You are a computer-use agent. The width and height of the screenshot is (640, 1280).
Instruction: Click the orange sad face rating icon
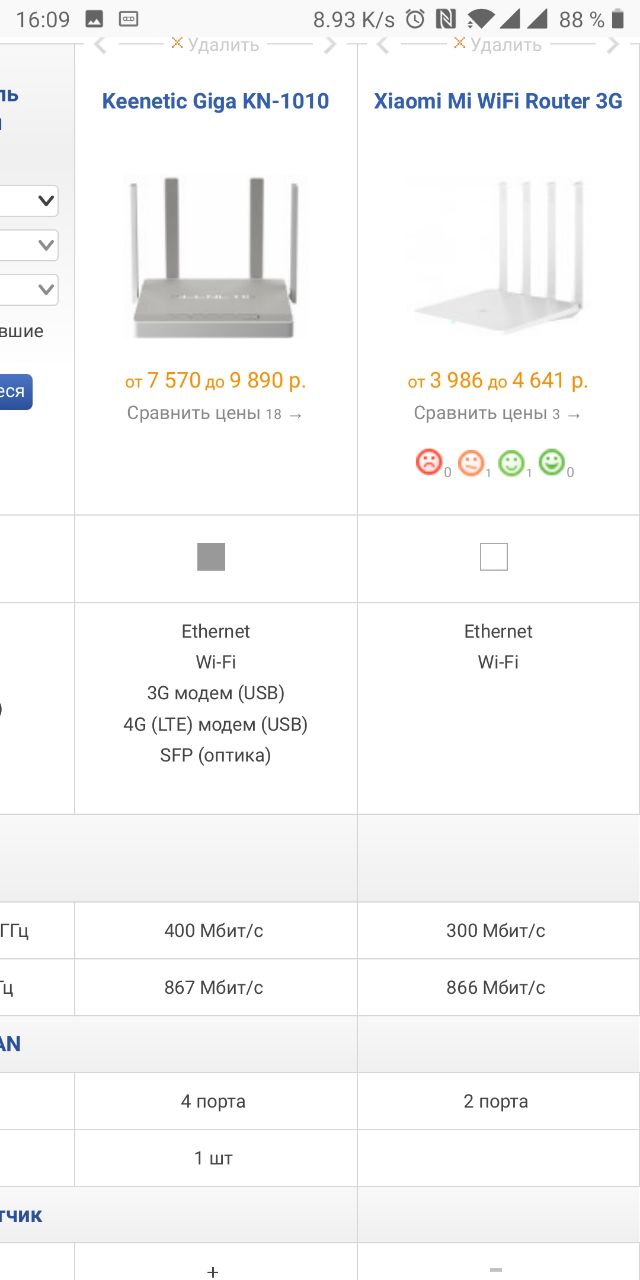click(x=470, y=462)
